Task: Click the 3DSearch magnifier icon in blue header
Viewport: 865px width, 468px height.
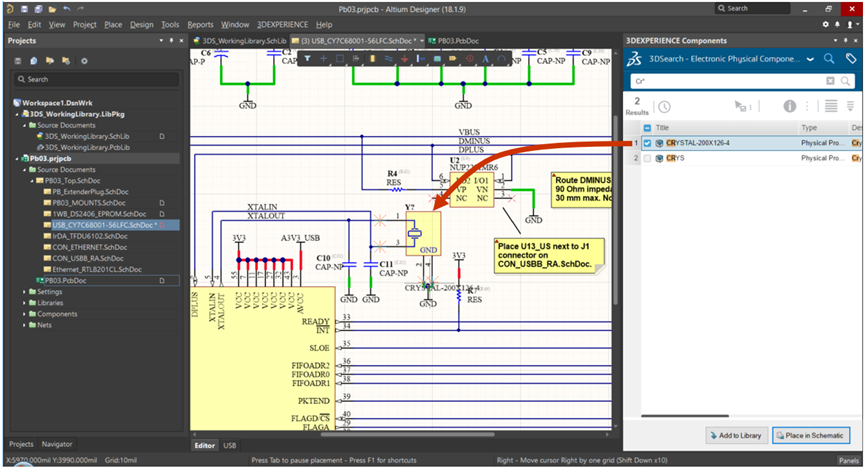Action: pos(829,58)
